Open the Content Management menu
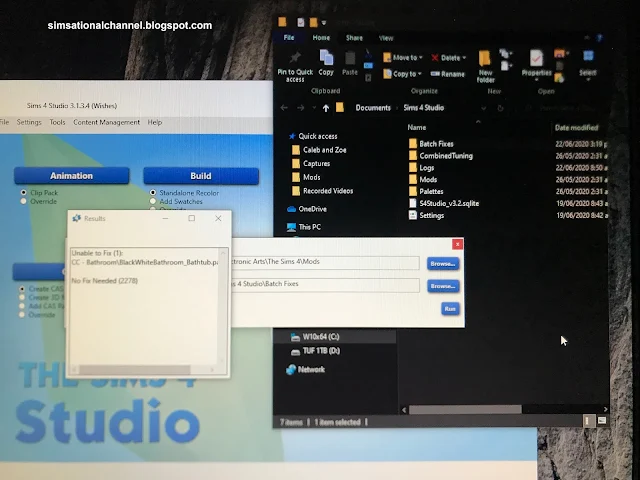 click(107, 122)
